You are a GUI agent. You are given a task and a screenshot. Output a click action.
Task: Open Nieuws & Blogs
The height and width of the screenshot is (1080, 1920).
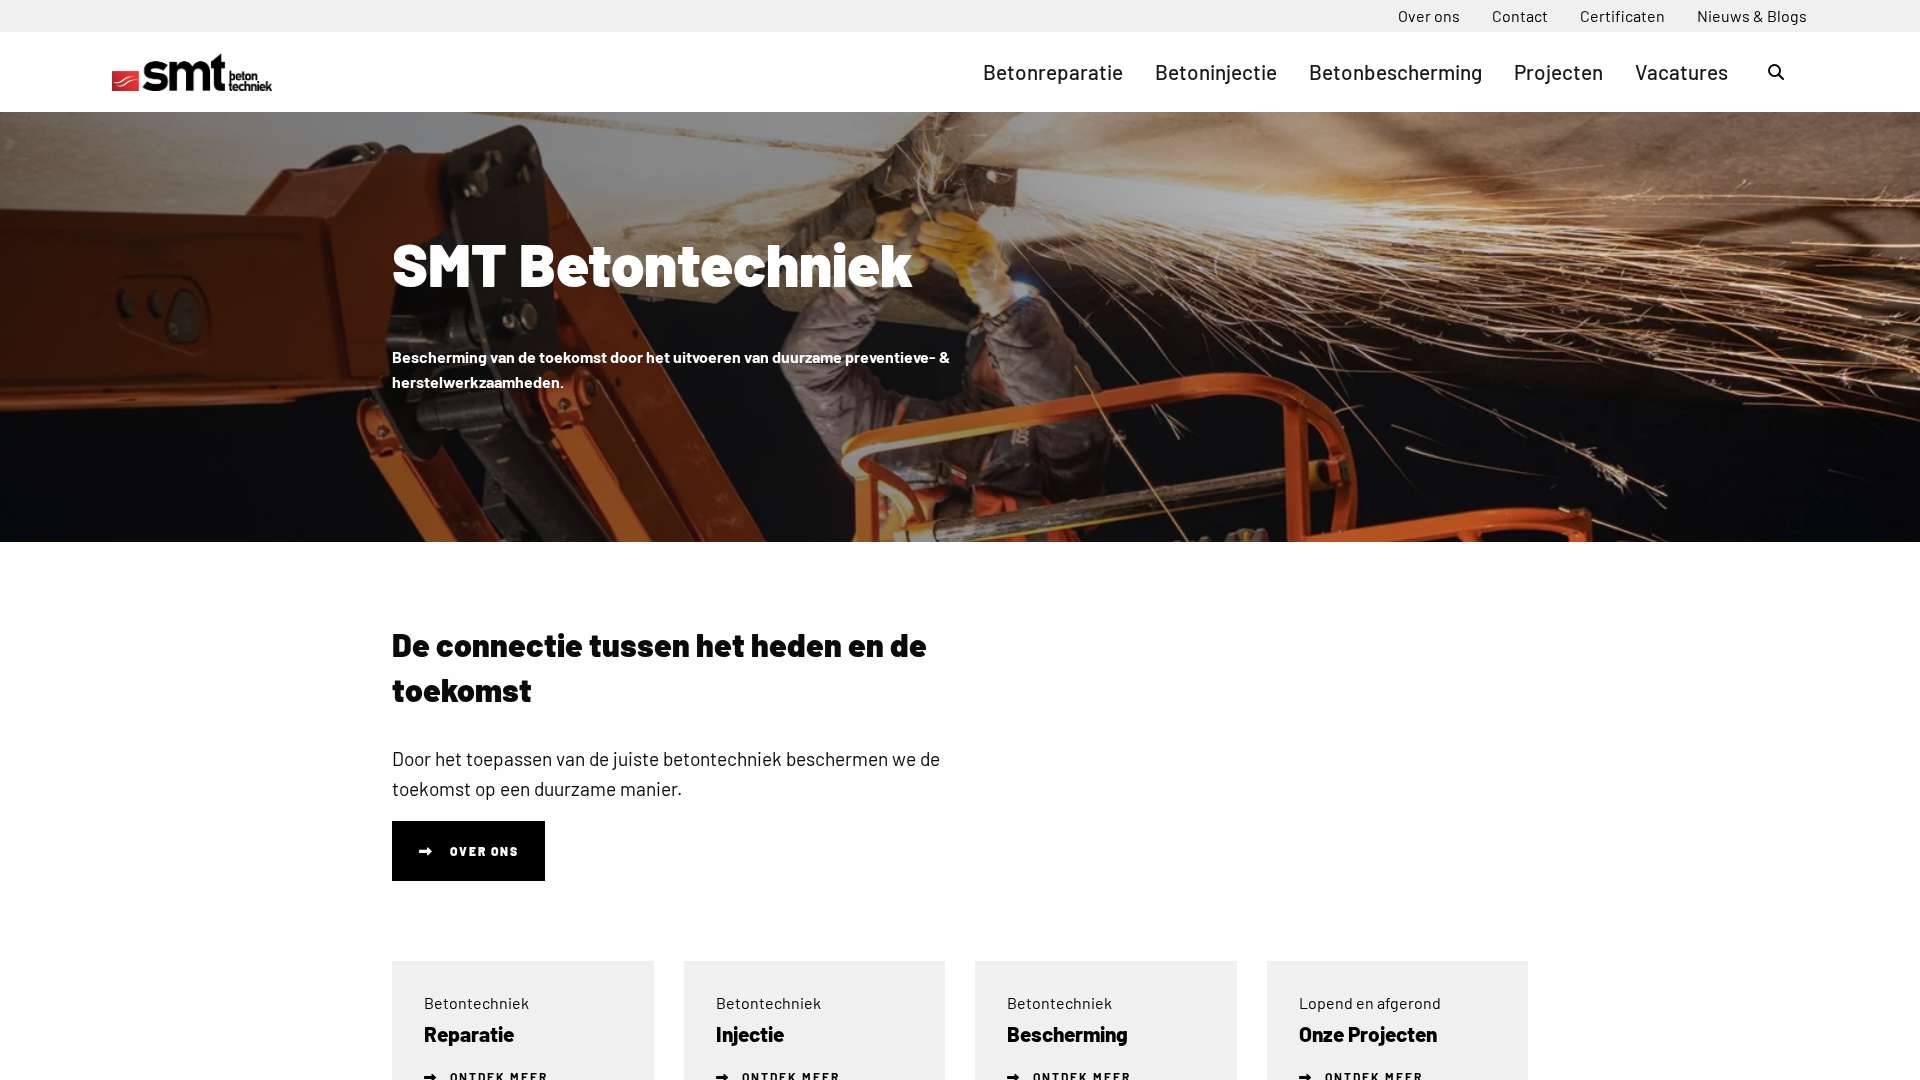click(1751, 16)
